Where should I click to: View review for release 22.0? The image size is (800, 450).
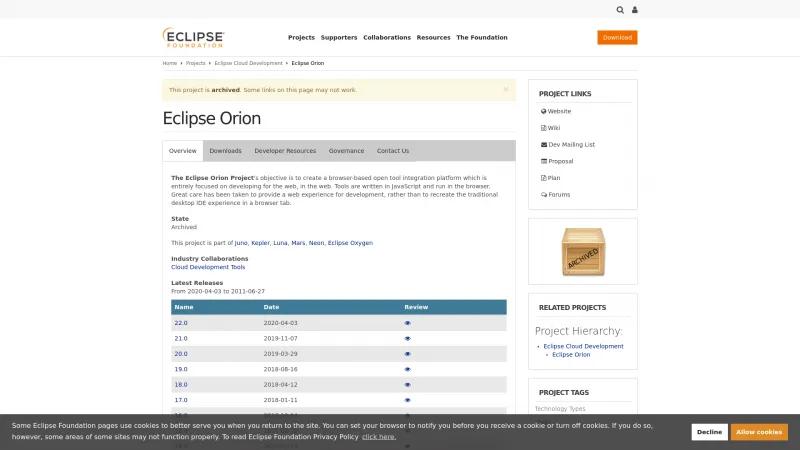coord(407,323)
